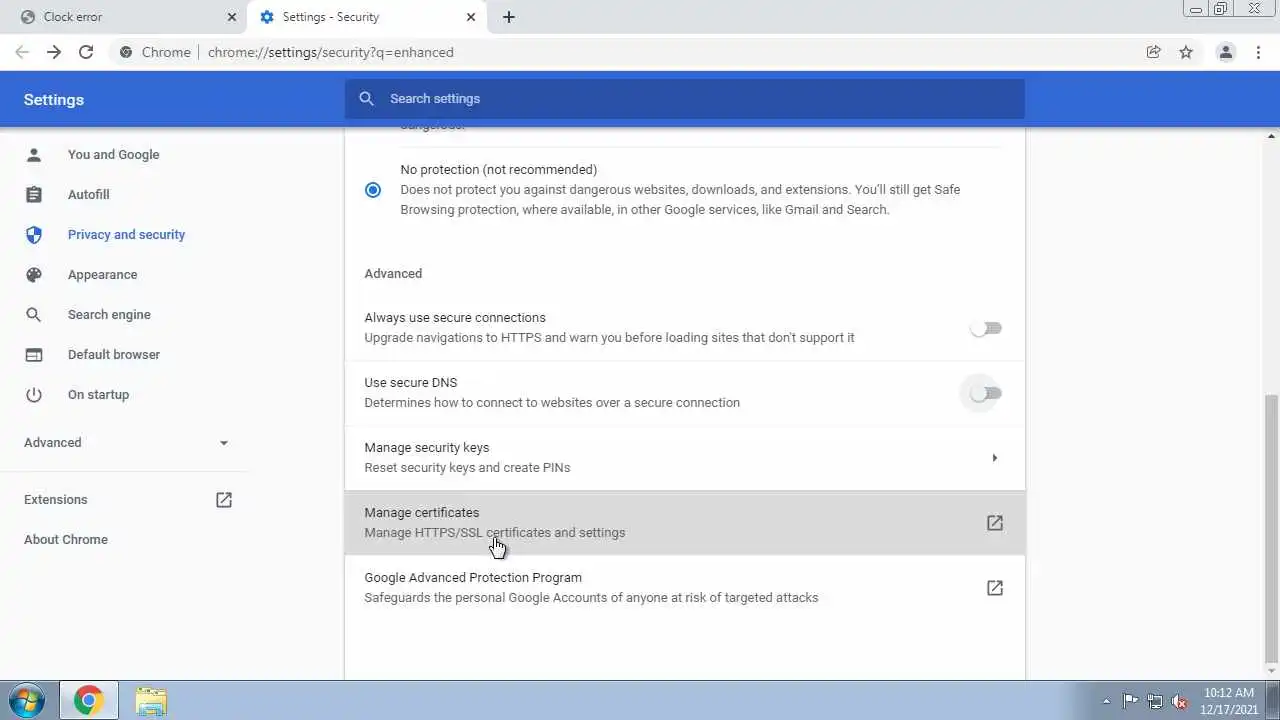Open File Explorer from the taskbar
Screen dimensions: 1280x720
[151, 701]
